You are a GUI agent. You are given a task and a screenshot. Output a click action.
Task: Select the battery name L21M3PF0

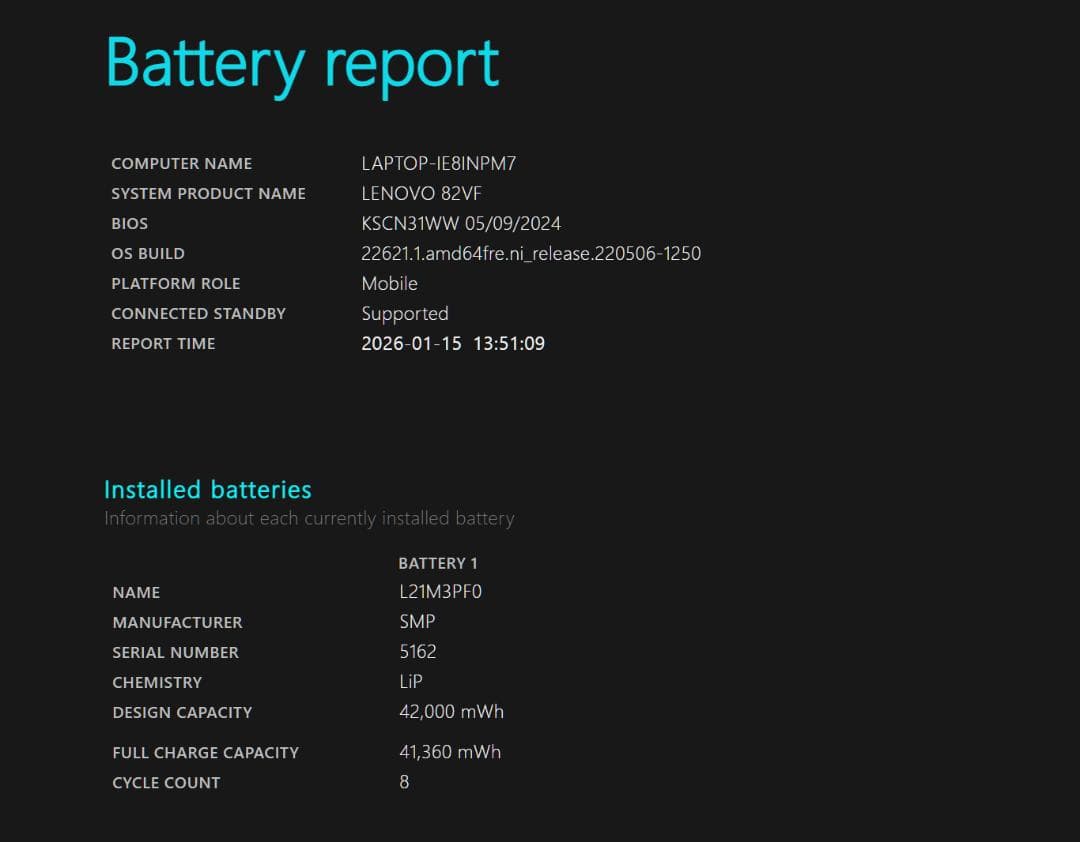tap(440, 591)
